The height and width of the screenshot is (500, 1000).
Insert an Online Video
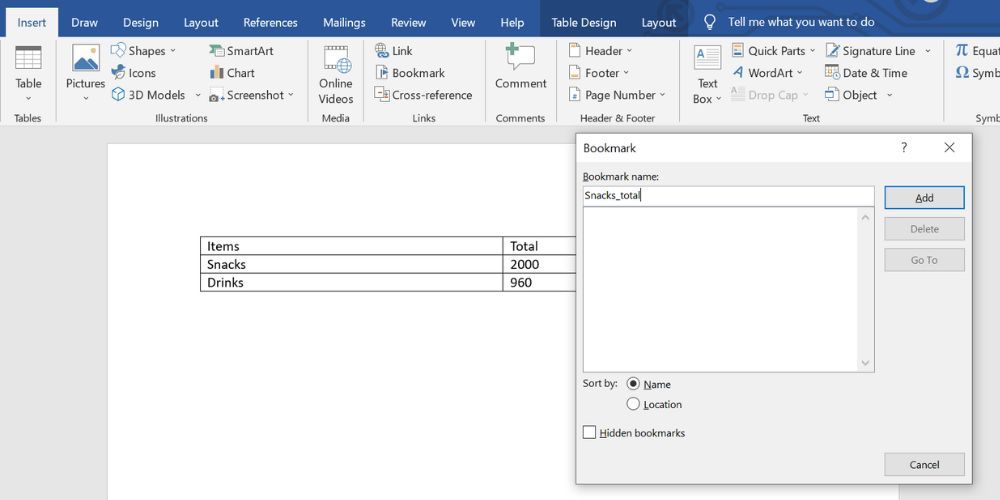[x=336, y=74]
